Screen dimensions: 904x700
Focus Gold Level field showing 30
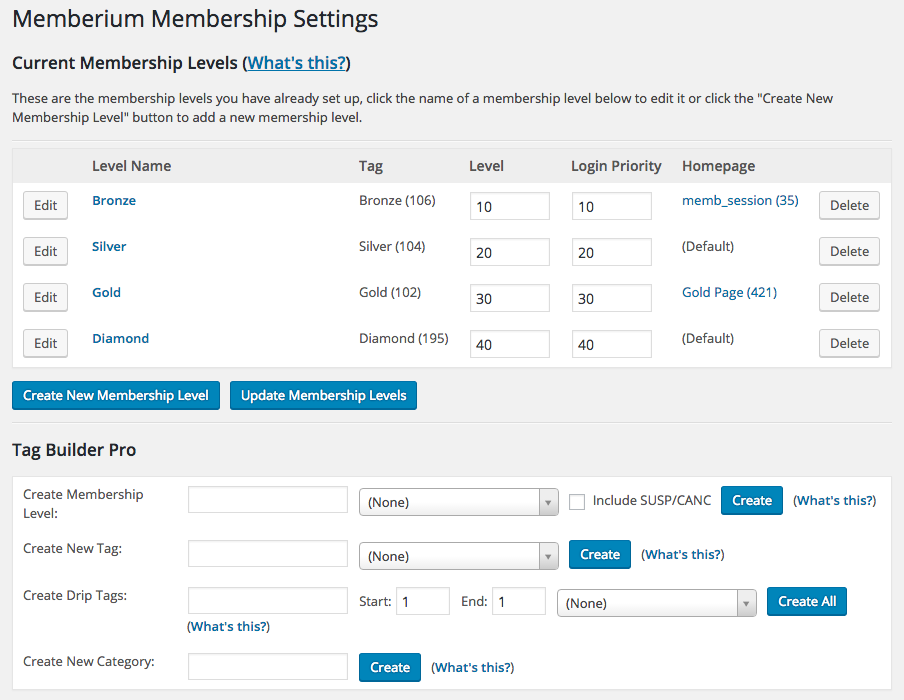click(x=510, y=298)
